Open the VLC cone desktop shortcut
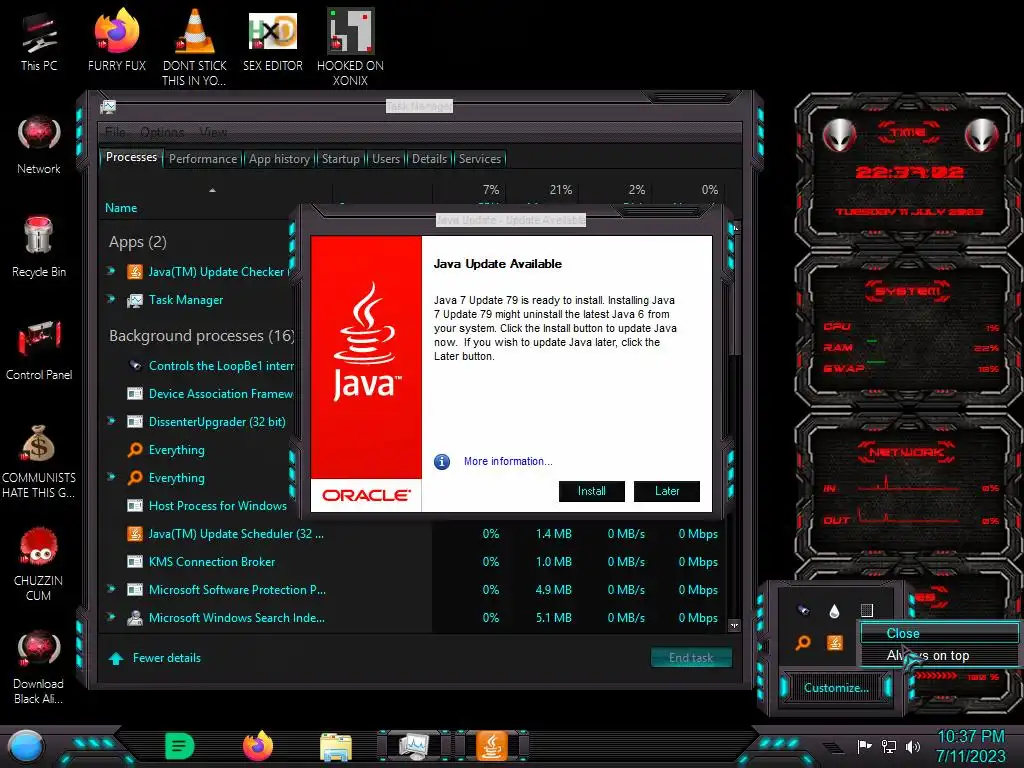 (x=195, y=47)
